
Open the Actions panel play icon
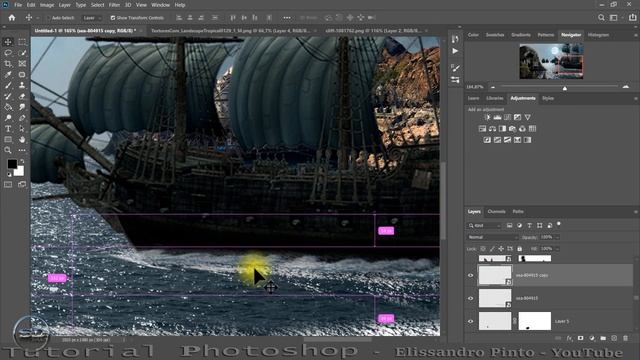(x=455, y=51)
